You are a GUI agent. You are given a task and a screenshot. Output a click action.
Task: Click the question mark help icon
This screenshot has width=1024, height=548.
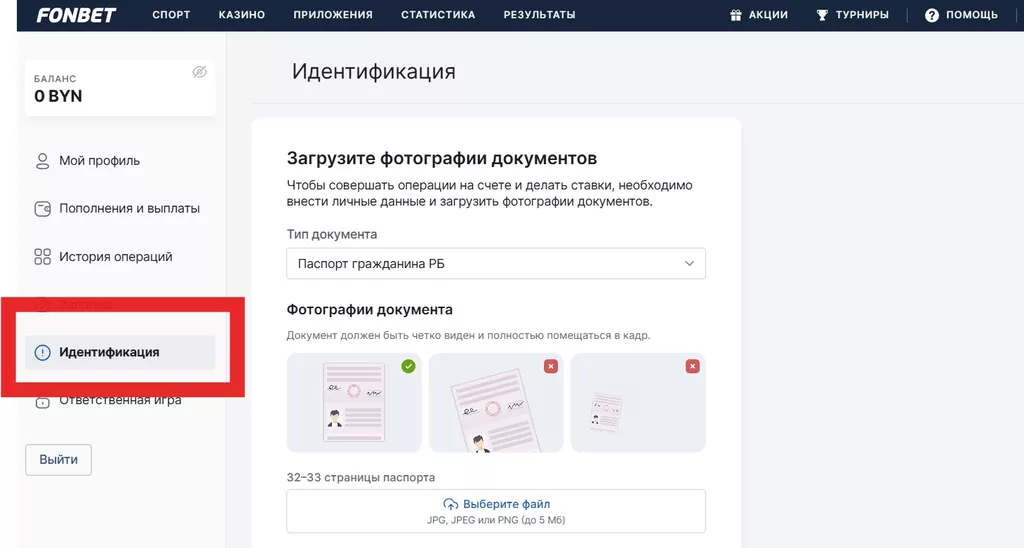pos(932,15)
